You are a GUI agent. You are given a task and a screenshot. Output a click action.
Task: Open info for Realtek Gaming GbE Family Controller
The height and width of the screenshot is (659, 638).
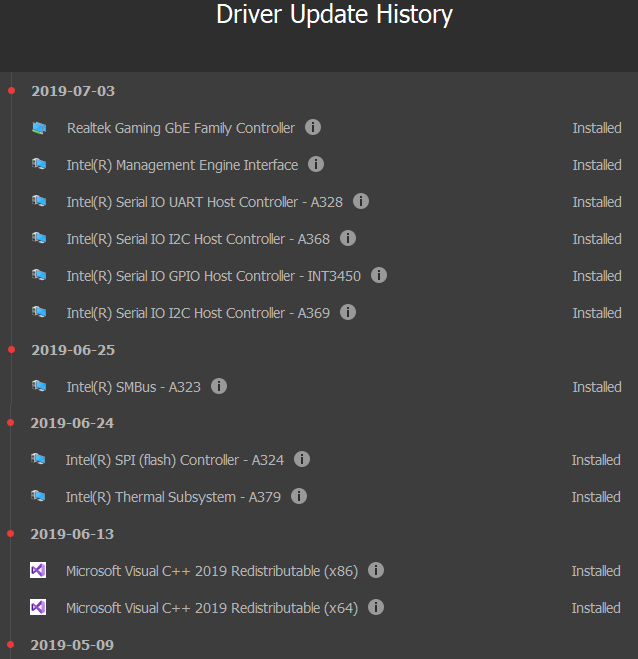(313, 127)
